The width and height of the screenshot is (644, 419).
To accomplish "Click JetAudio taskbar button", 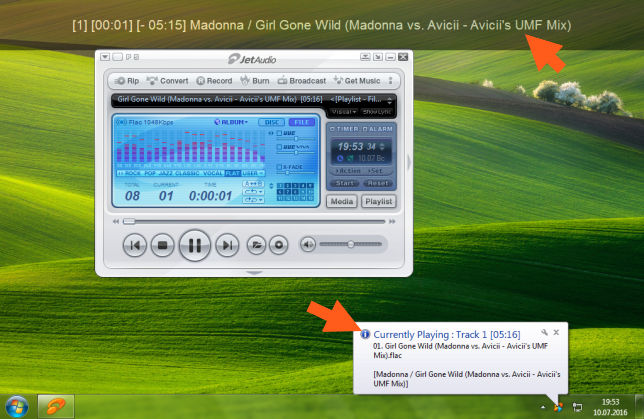I will click(56, 407).
